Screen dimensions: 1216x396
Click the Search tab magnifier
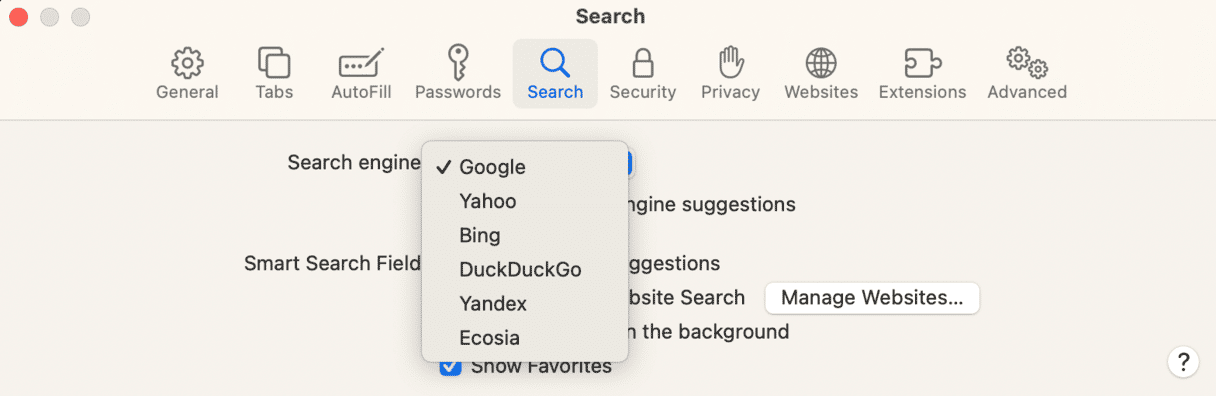[x=555, y=63]
